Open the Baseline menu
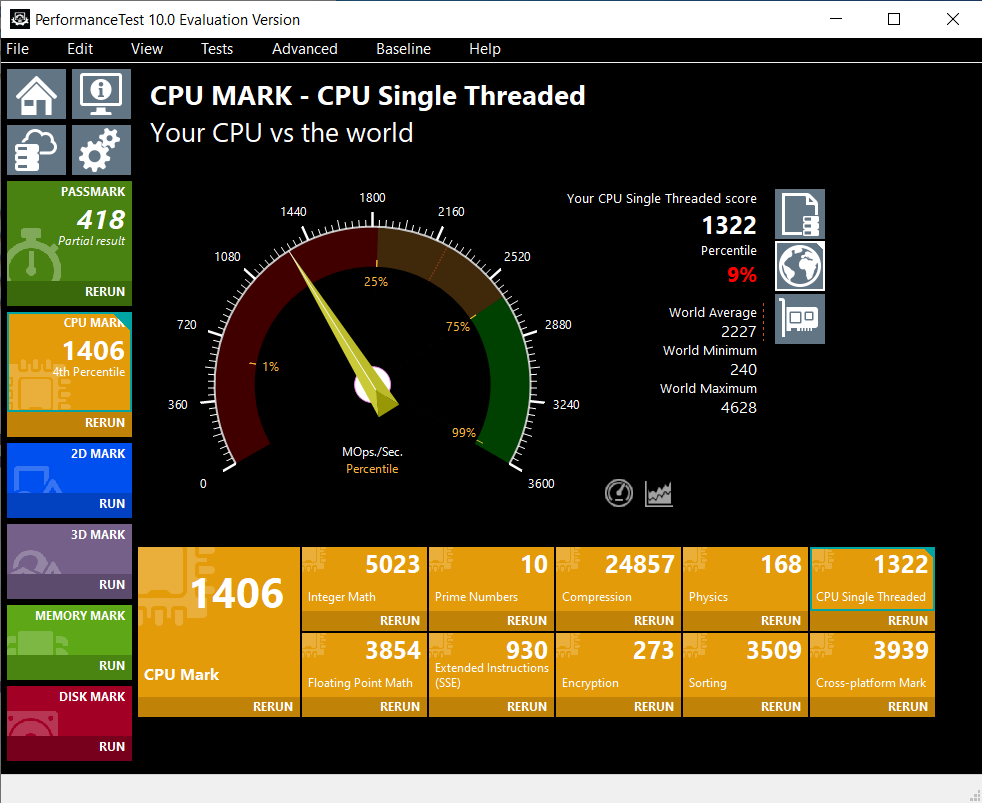982x803 pixels. pos(403,49)
